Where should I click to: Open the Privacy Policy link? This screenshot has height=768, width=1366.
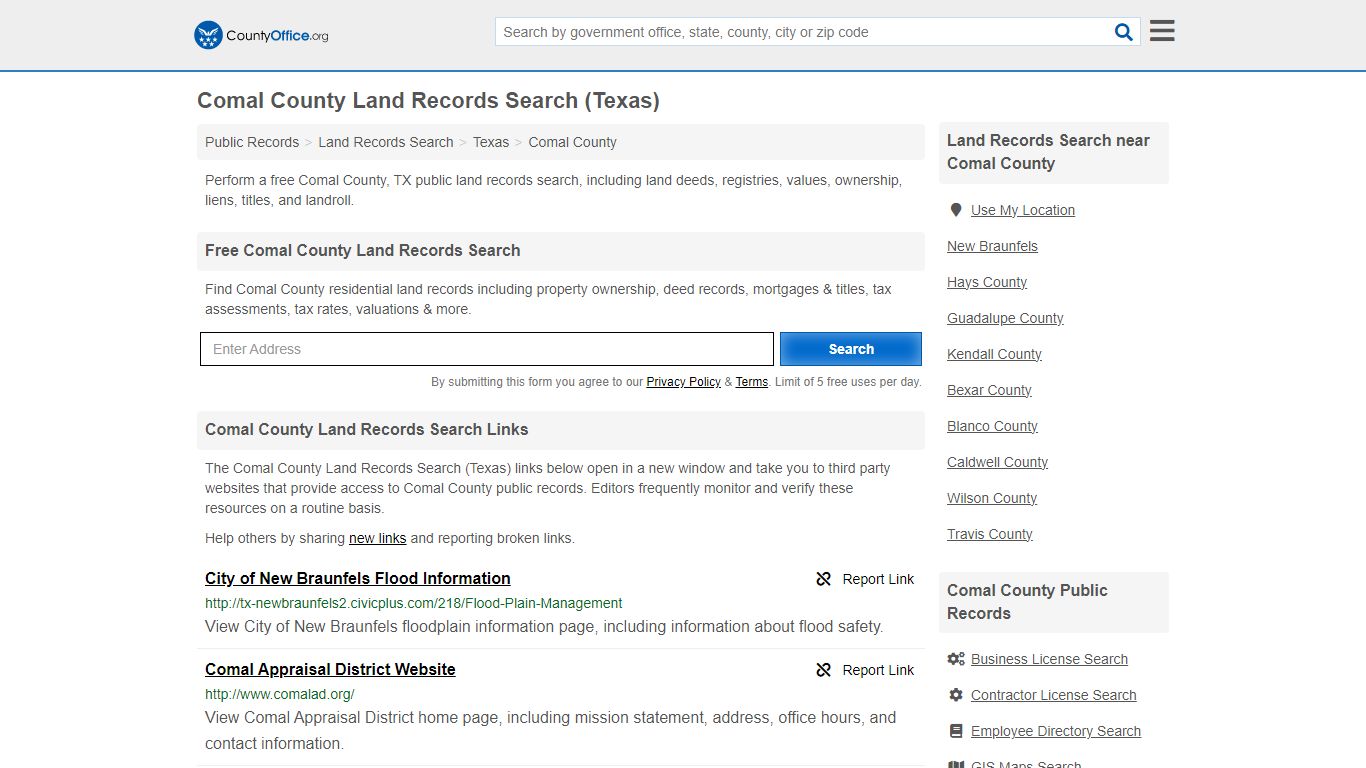pos(683,382)
